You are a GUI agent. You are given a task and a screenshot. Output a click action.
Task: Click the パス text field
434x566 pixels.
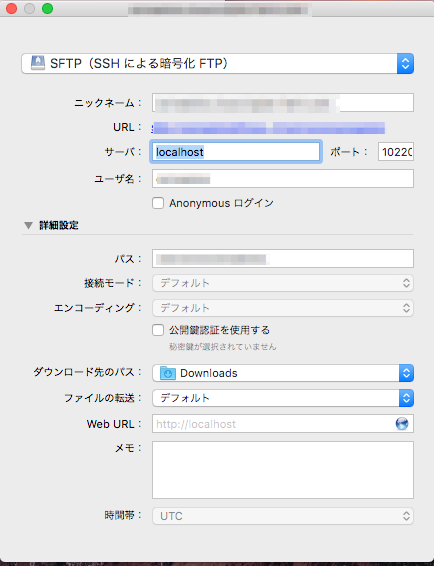283,258
